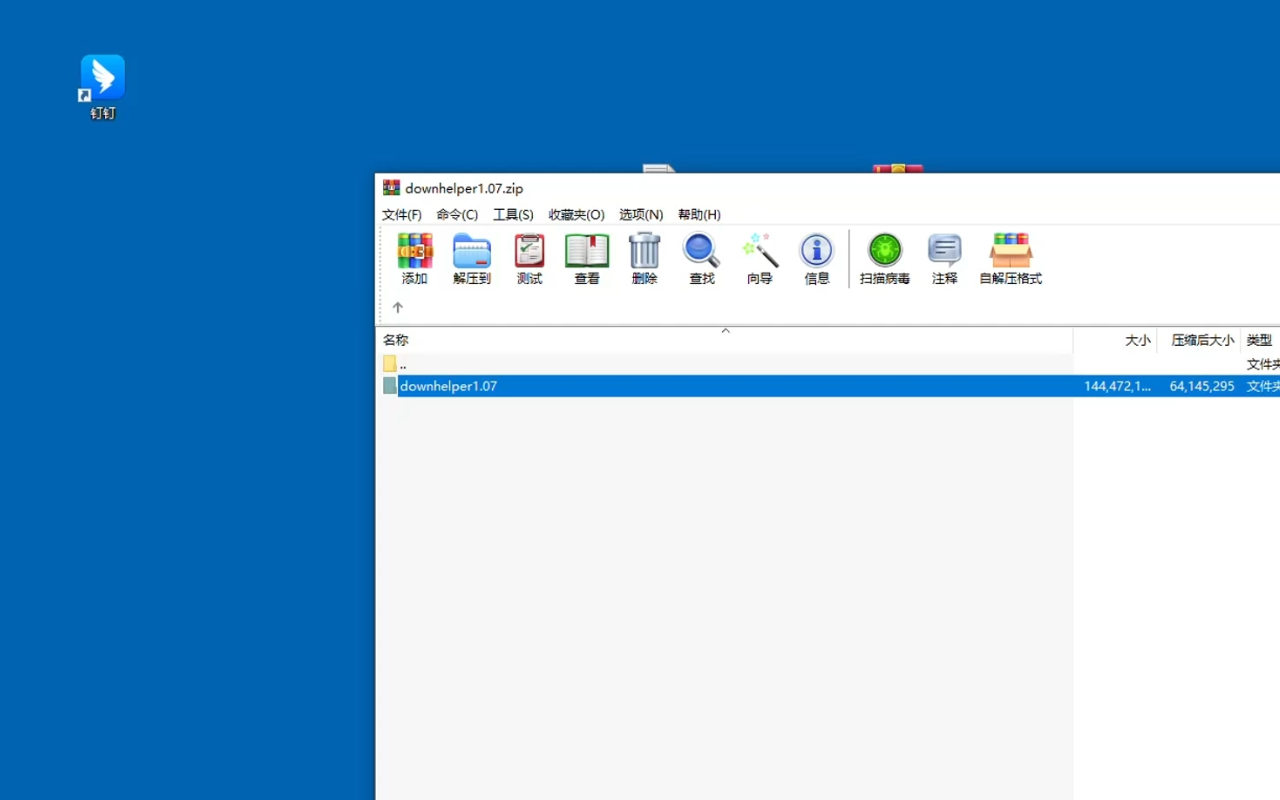
Task: Click the WinRAR title bar app icon
Action: (391, 188)
